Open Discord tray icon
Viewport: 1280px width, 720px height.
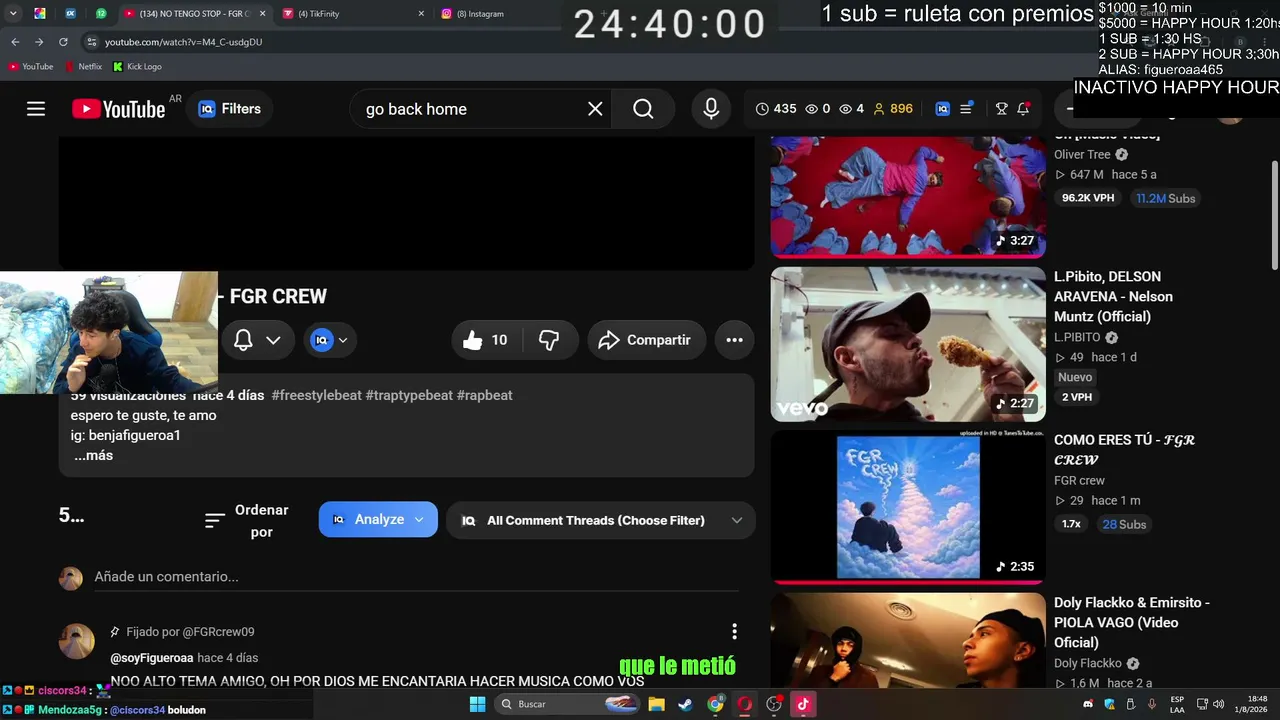1088,704
